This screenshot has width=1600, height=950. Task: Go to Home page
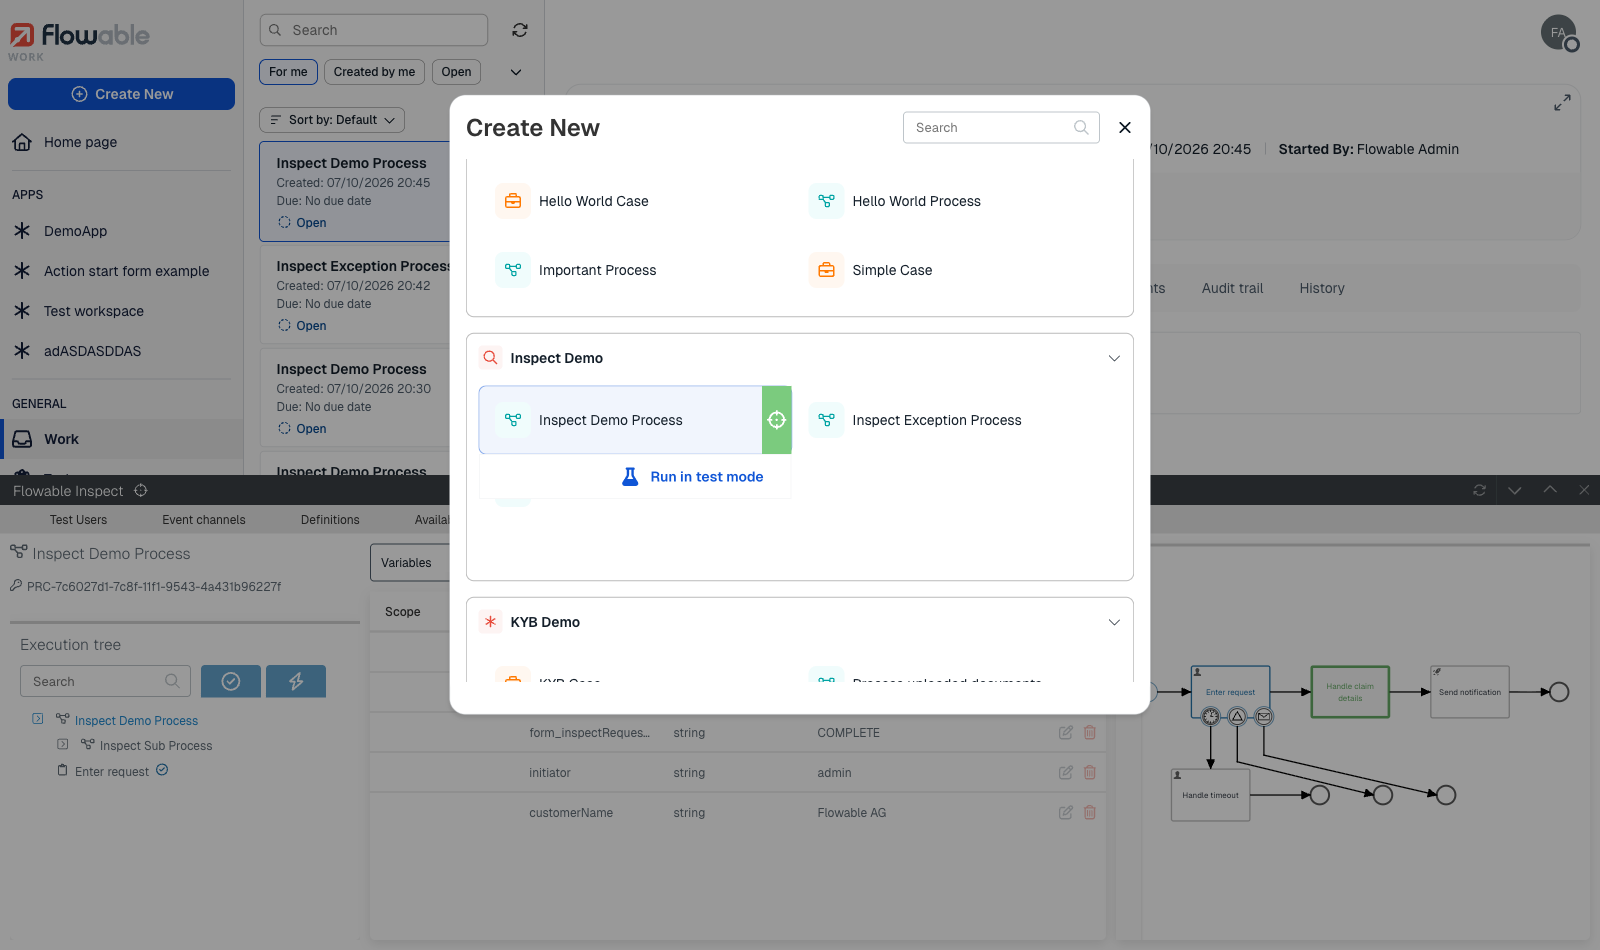click(80, 142)
